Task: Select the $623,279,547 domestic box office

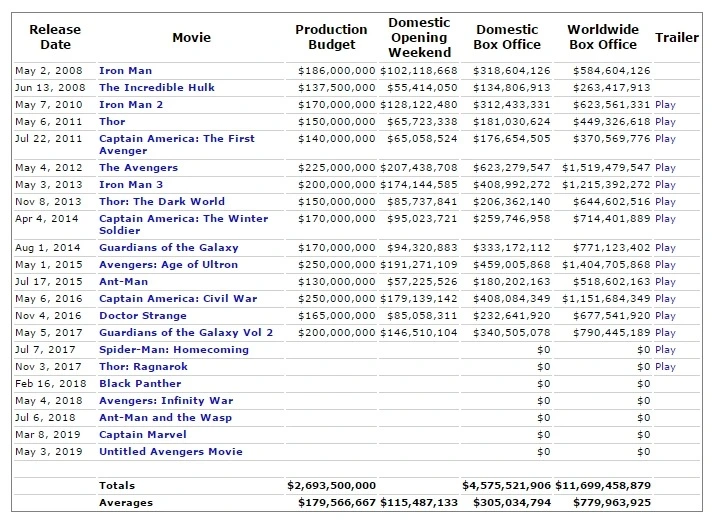Action: [x=512, y=168]
